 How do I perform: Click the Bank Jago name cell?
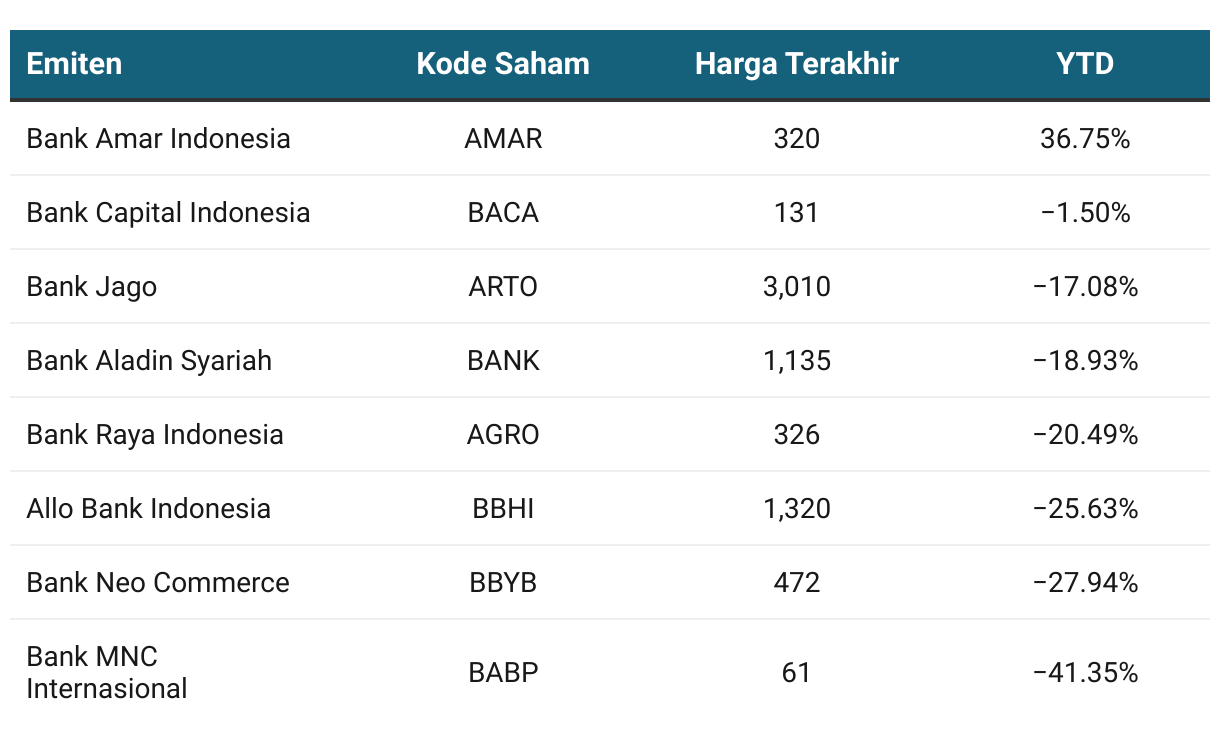92,287
